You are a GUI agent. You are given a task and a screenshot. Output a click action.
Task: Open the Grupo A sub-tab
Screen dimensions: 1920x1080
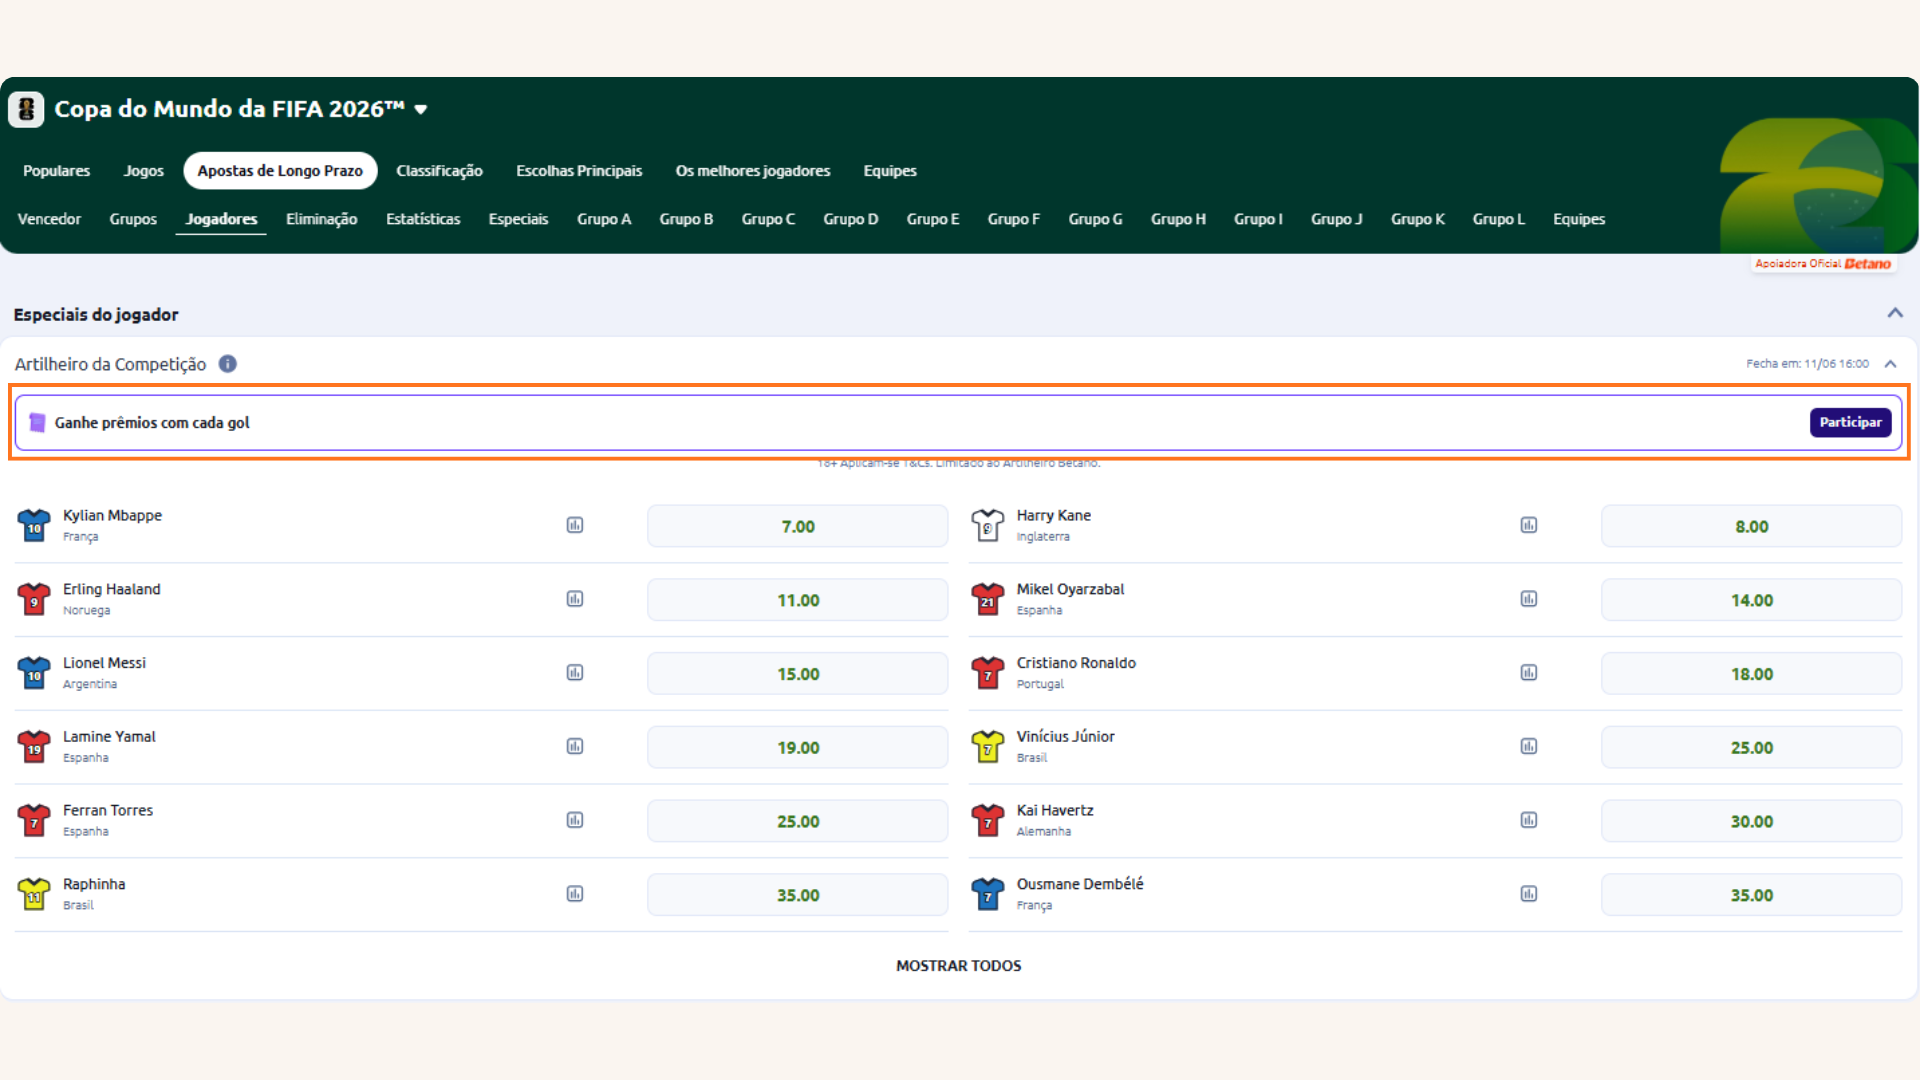point(604,219)
